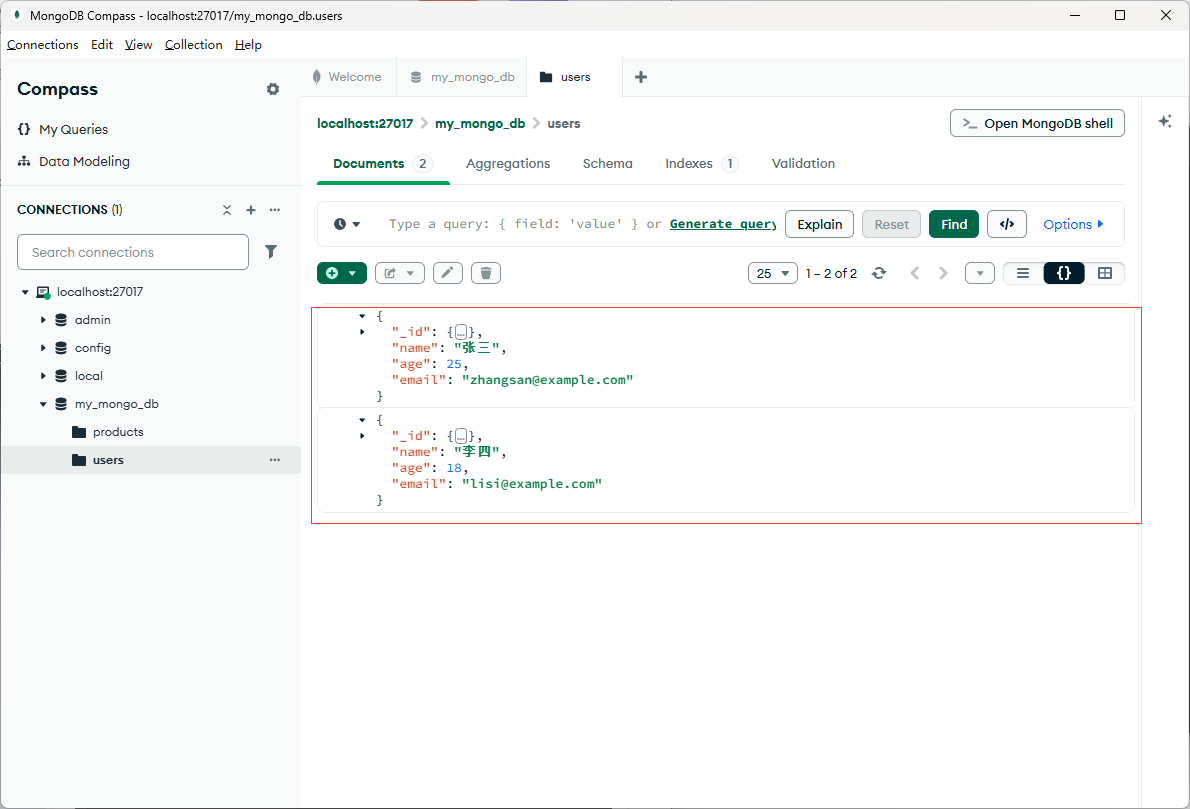This screenshot has width=1190, height=809.
Task: Filter connections with the funnel icon
Action: (271, 252)
